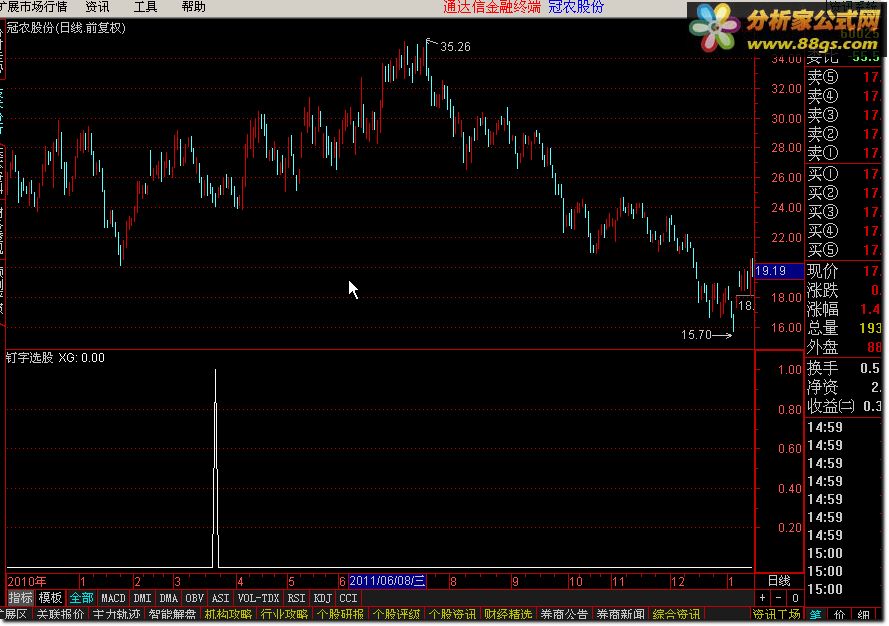
Task: Switch indicator to MACD
Action: pos(113,598)
